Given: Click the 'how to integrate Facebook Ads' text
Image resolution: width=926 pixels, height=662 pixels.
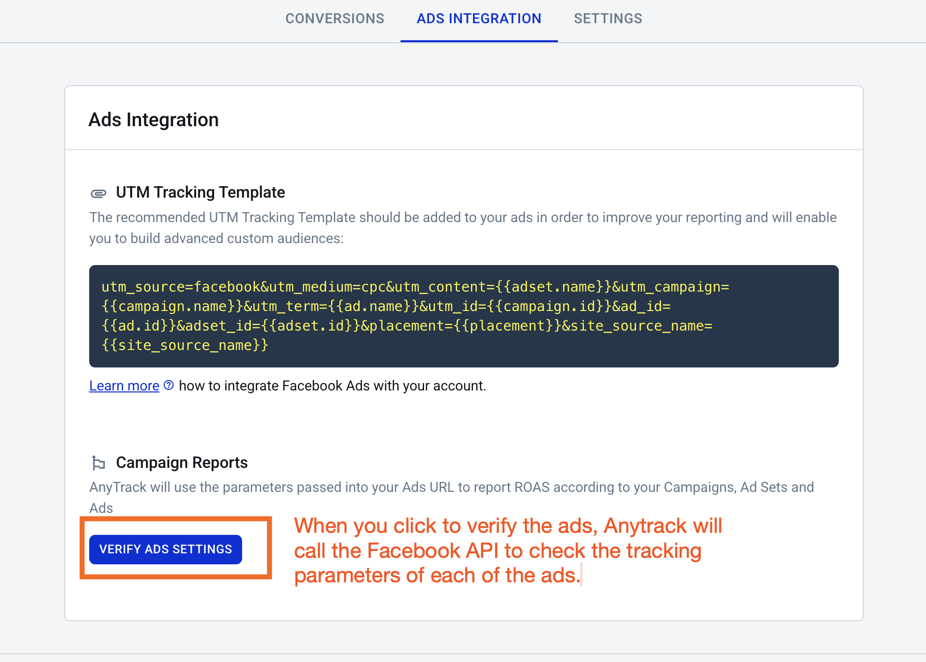Looking at the screenshot, I should click(332, 386).
